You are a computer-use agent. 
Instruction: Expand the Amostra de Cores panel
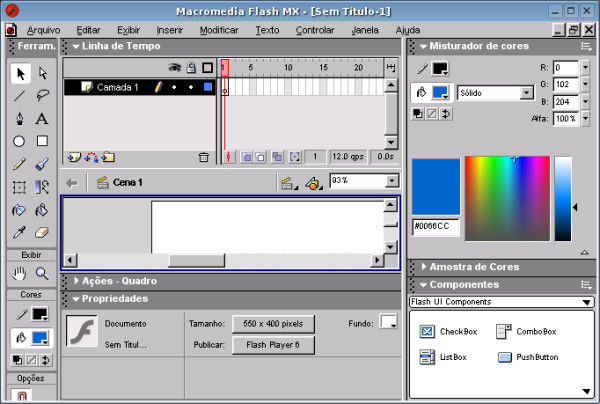coord(424,267)
